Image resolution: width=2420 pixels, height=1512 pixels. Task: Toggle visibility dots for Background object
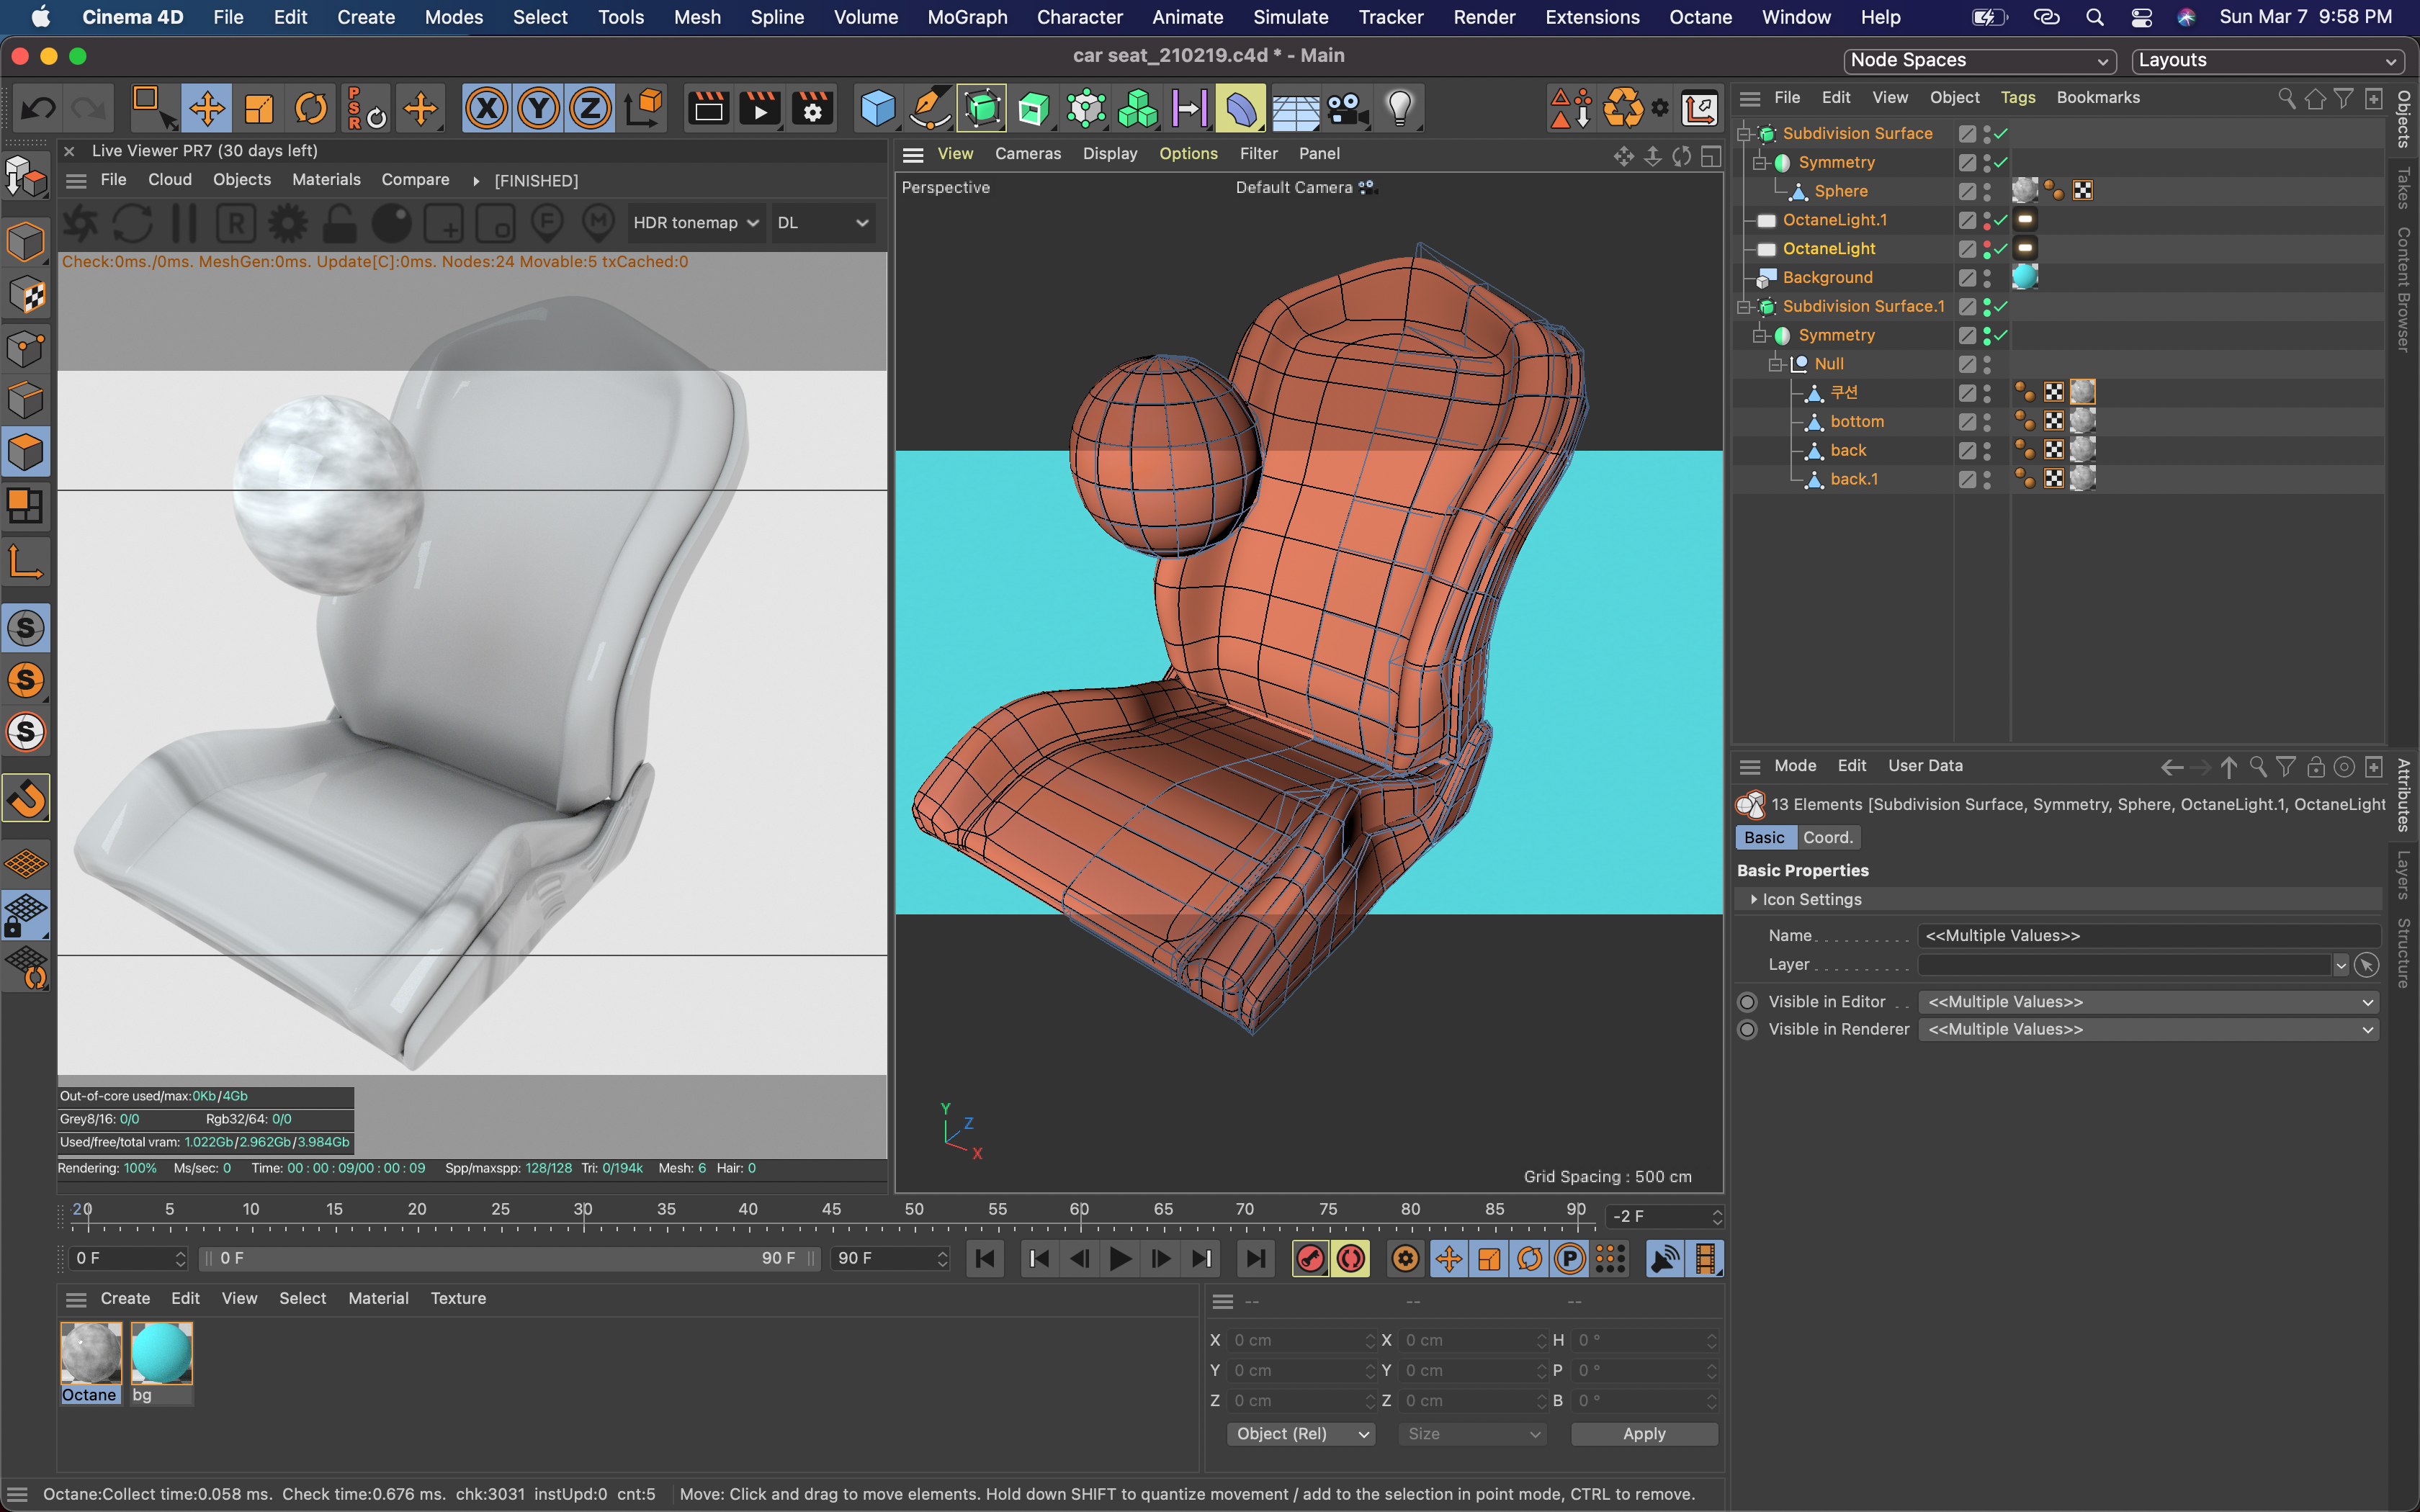[1987, 277]
